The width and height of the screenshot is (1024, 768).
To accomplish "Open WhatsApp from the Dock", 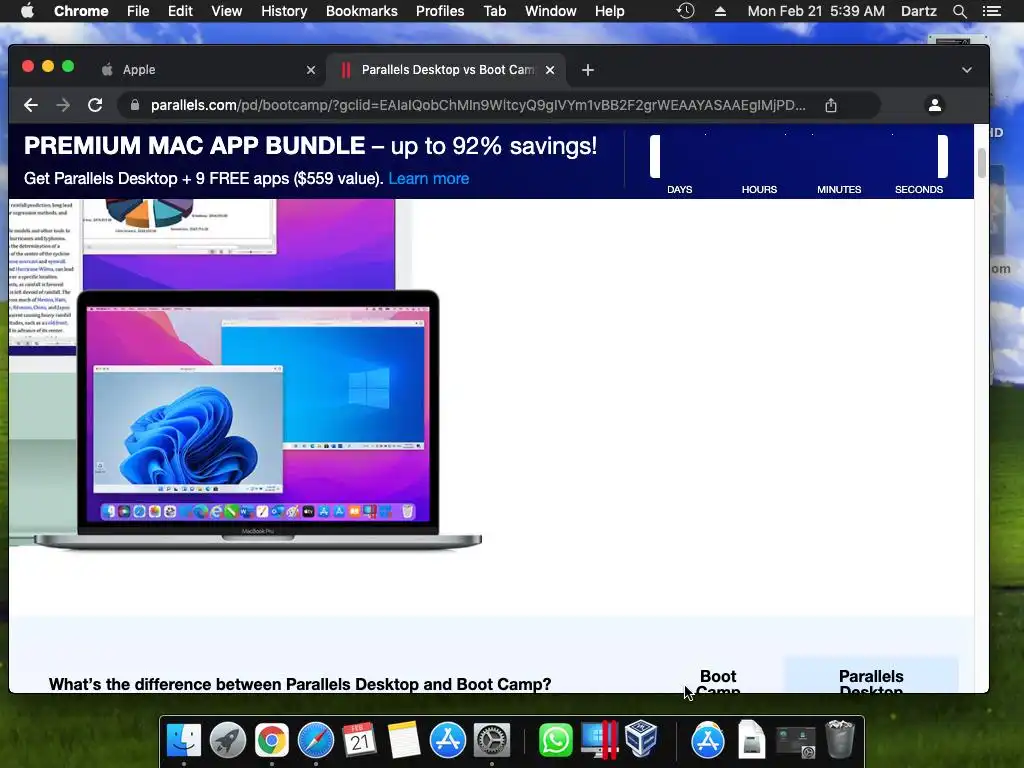I will click(x=555, y=740).
